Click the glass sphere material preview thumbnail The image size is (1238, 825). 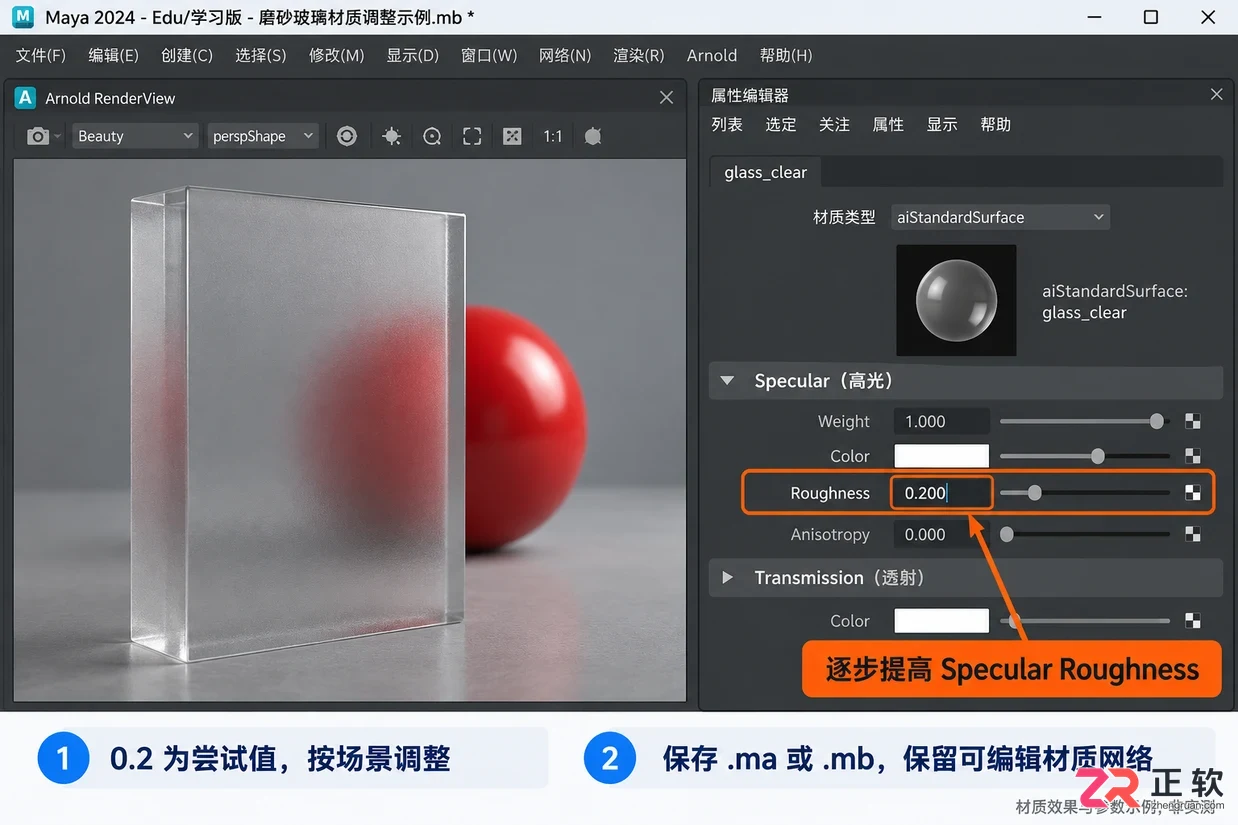[956, 300]
